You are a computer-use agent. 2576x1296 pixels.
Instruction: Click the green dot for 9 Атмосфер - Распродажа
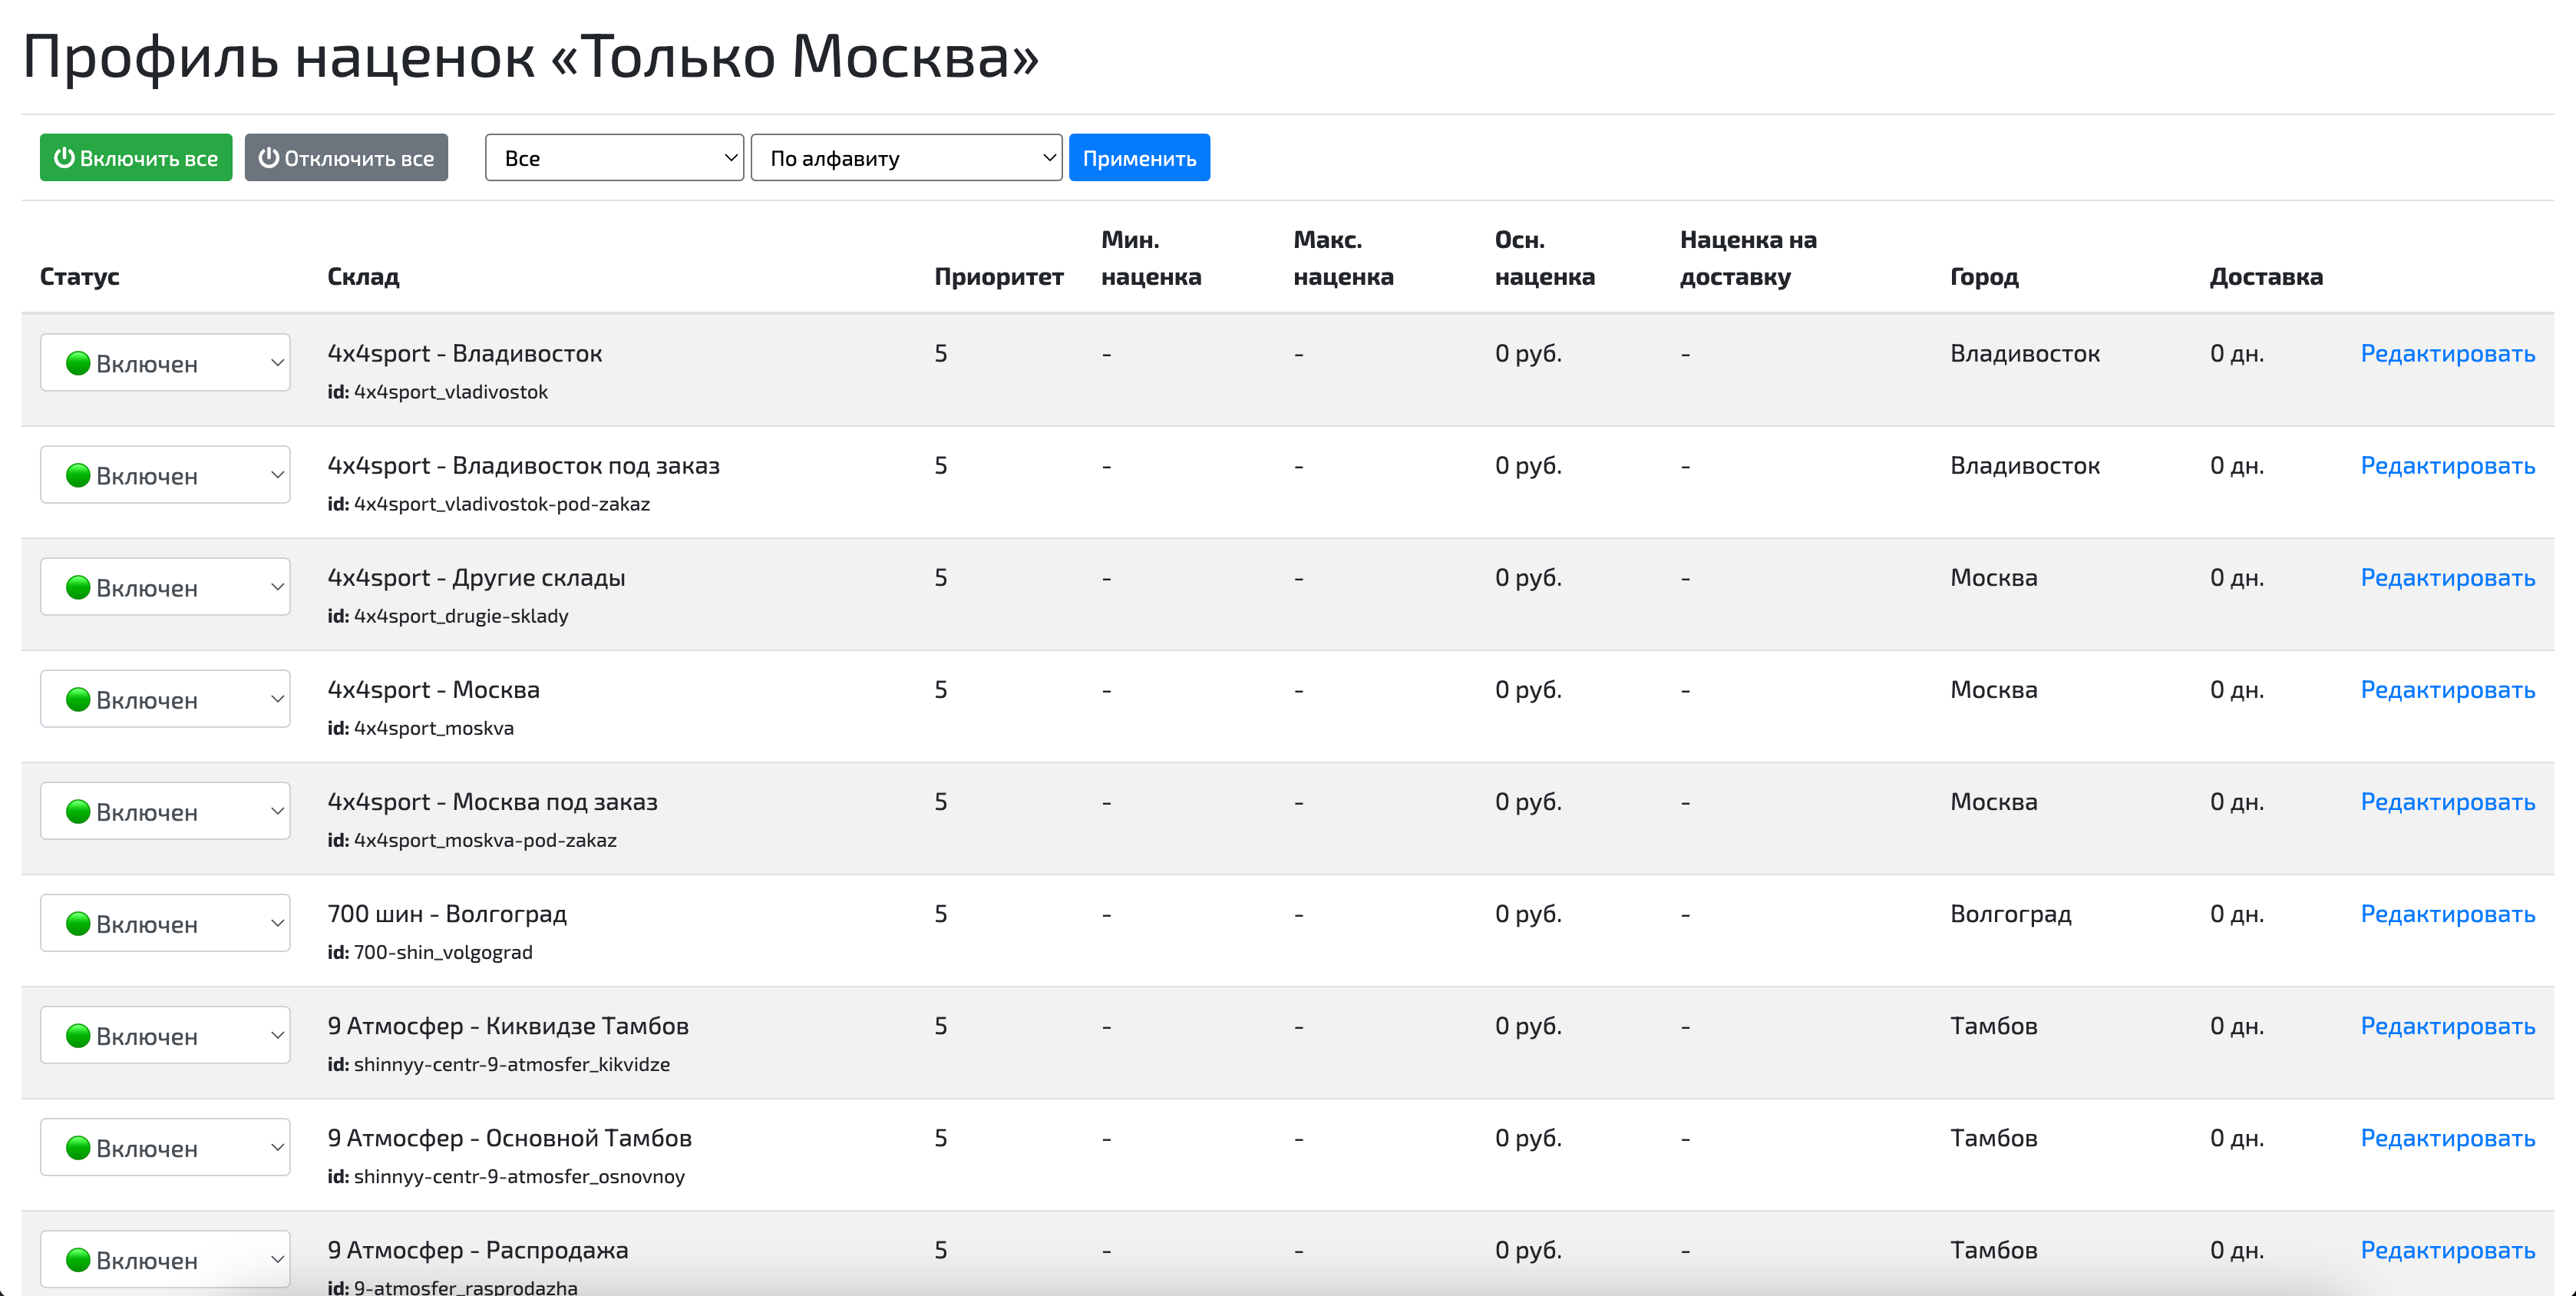pyautogui.click(x=80, y=1259)
